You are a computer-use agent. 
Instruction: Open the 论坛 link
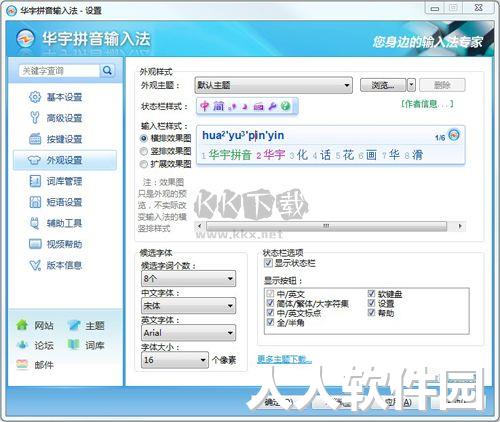tap(44, 345)
